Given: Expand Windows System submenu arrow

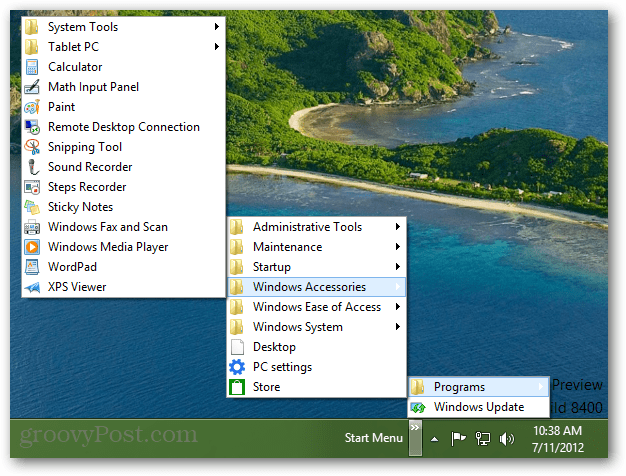Looking at the screenshot, I should pyautogui.click(x=398, y=326).
